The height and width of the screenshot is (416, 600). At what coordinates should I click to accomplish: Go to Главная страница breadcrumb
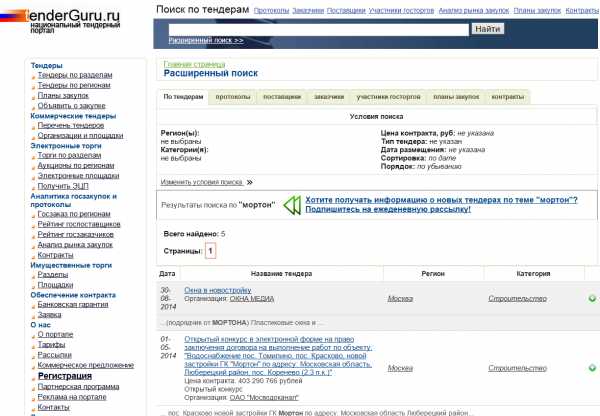click(x=194, y=64)
